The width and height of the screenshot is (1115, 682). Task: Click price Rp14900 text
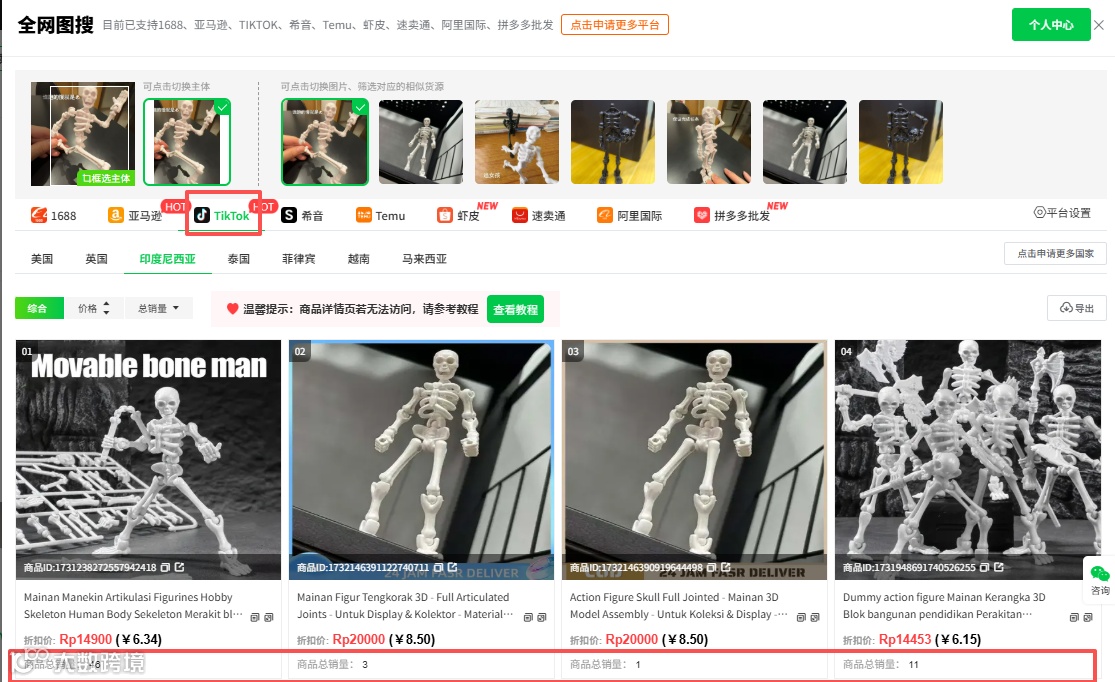coord(85,639)
